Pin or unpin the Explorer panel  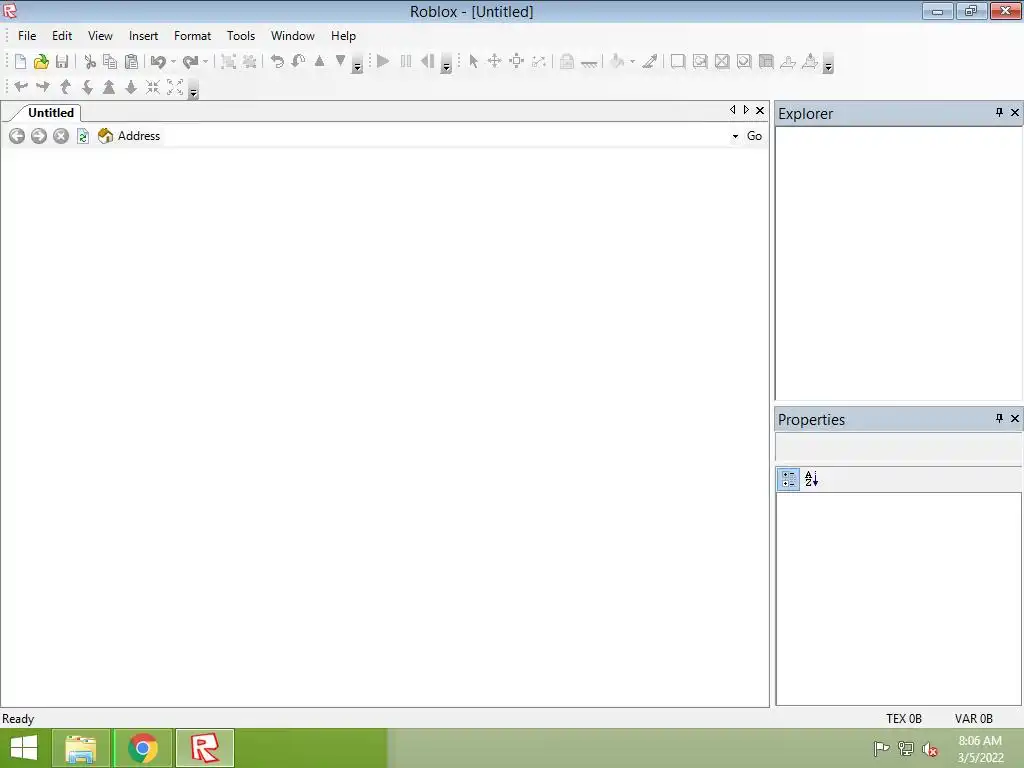pos(999,113)
